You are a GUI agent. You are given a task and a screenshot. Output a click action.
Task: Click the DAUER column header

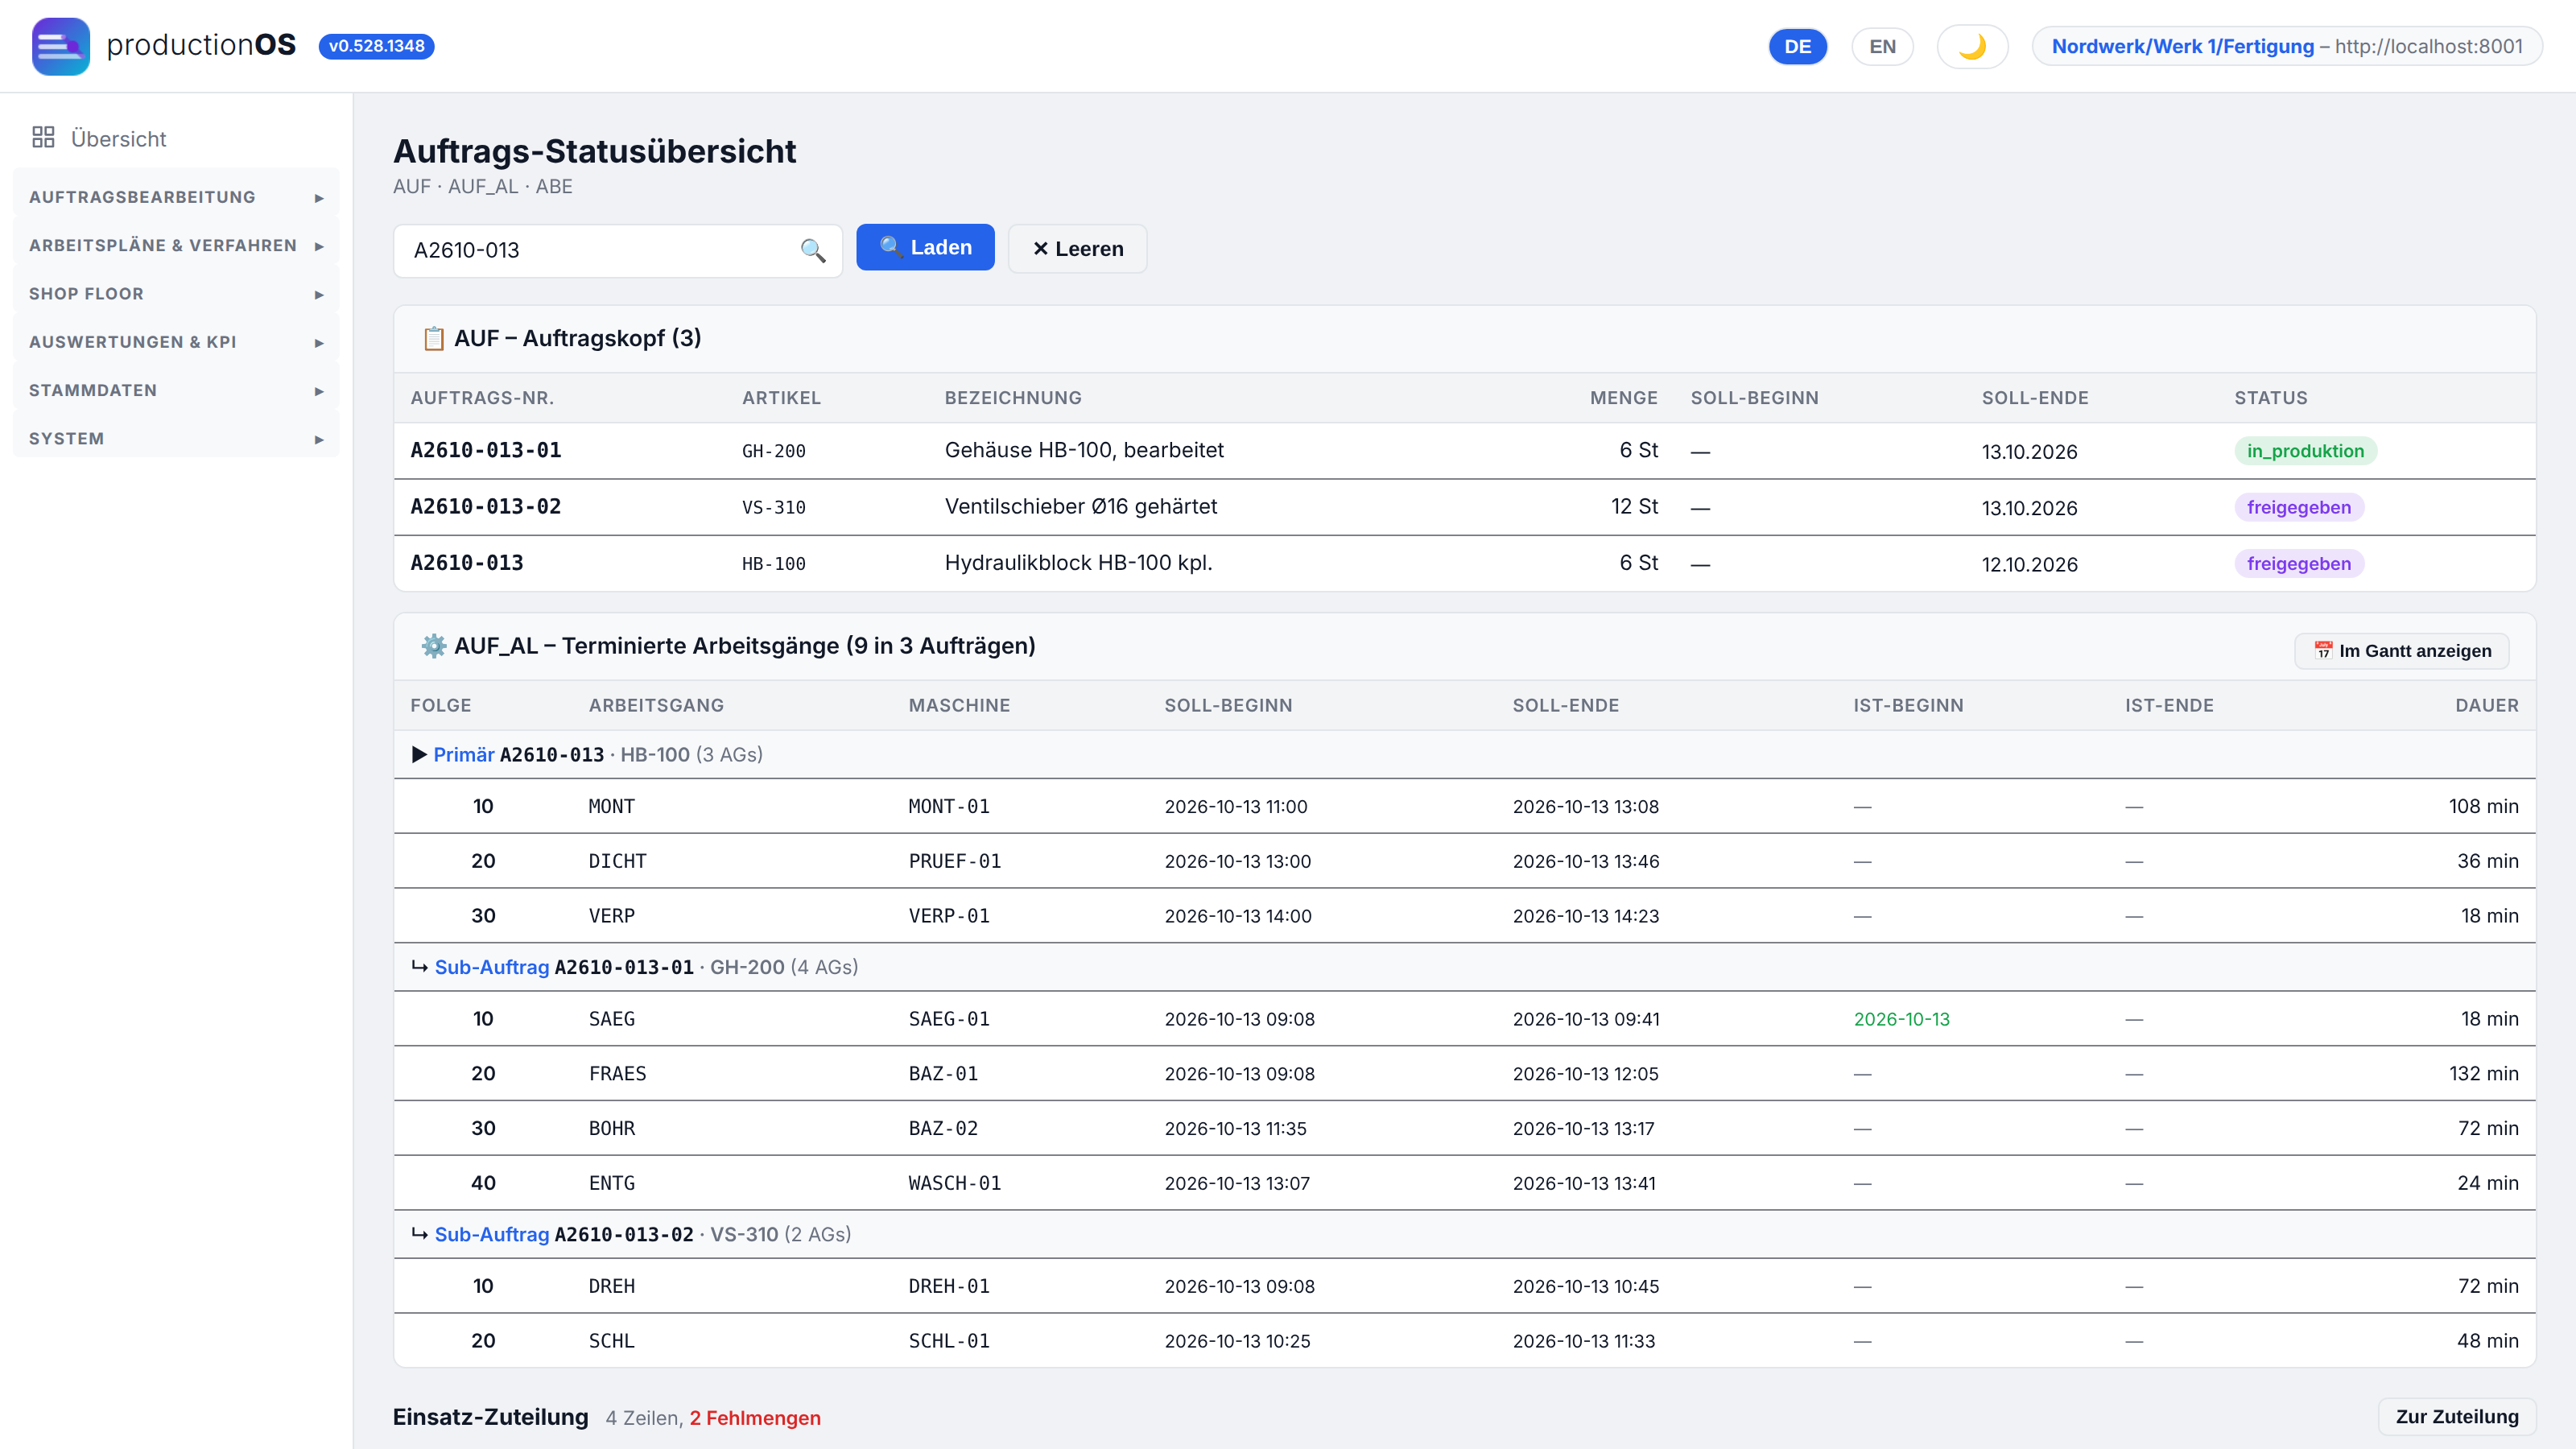2487,705
